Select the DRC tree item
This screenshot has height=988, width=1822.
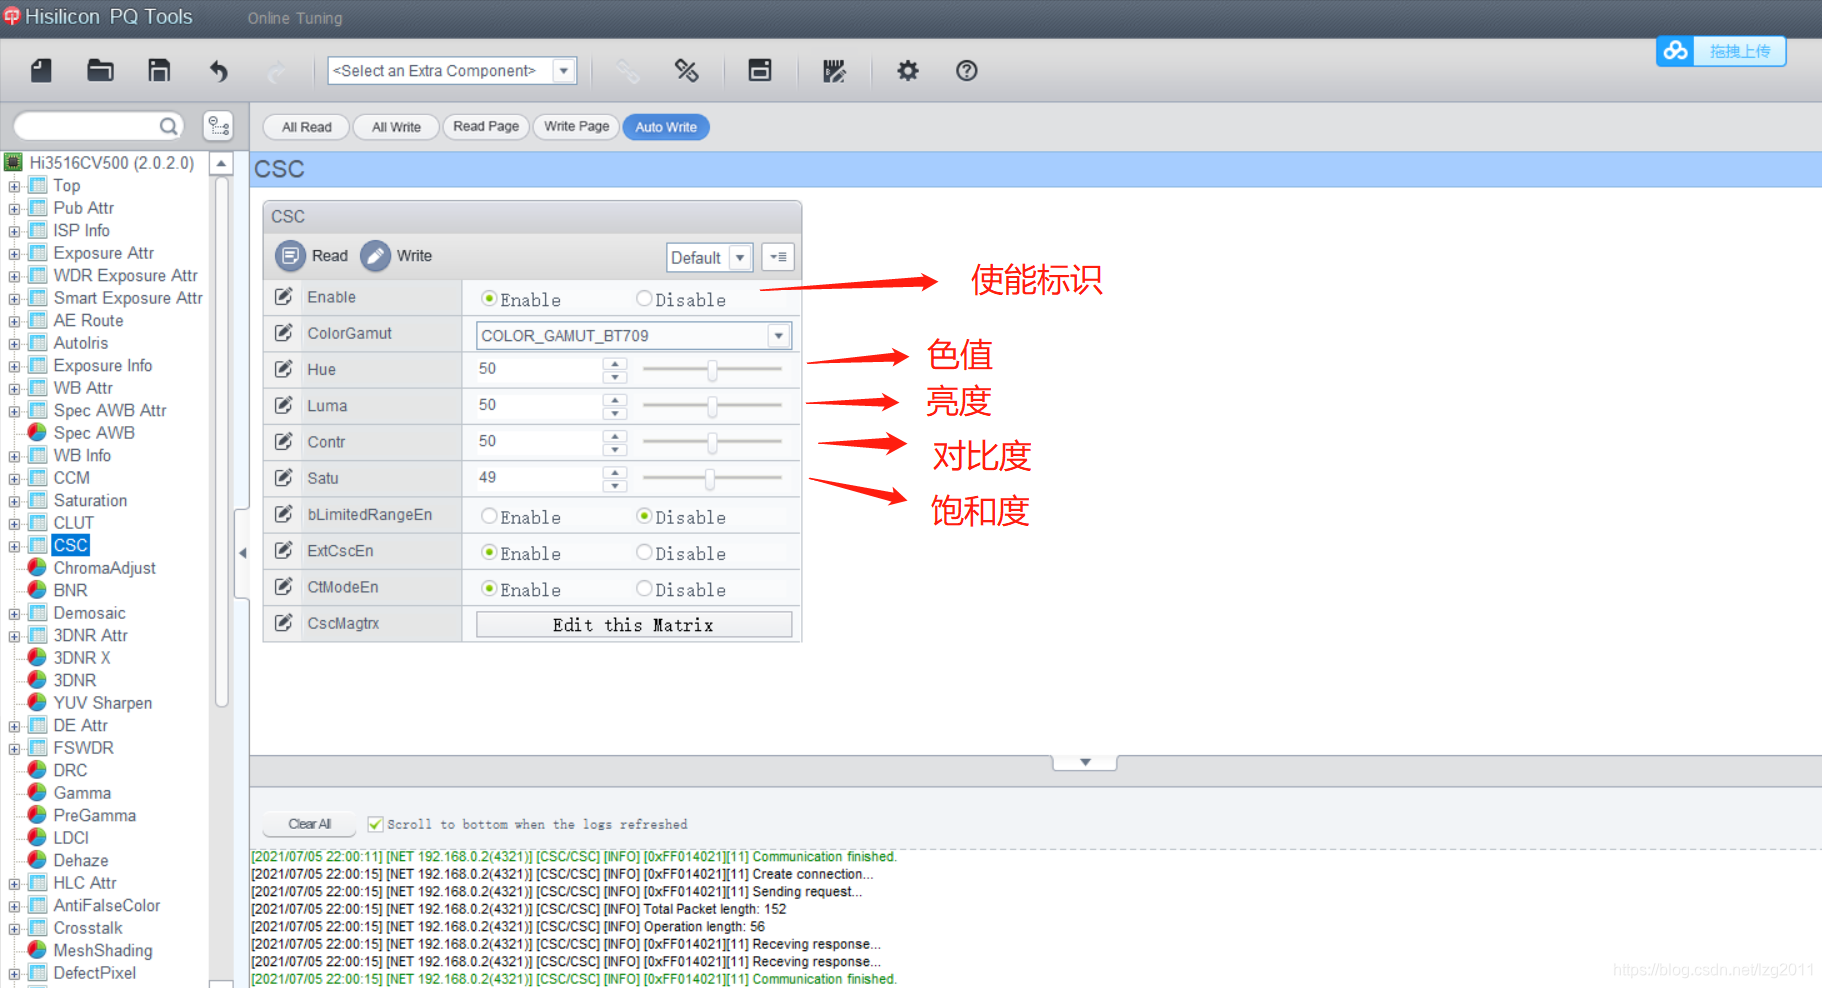pyautogui.click(x=70, y=770)
